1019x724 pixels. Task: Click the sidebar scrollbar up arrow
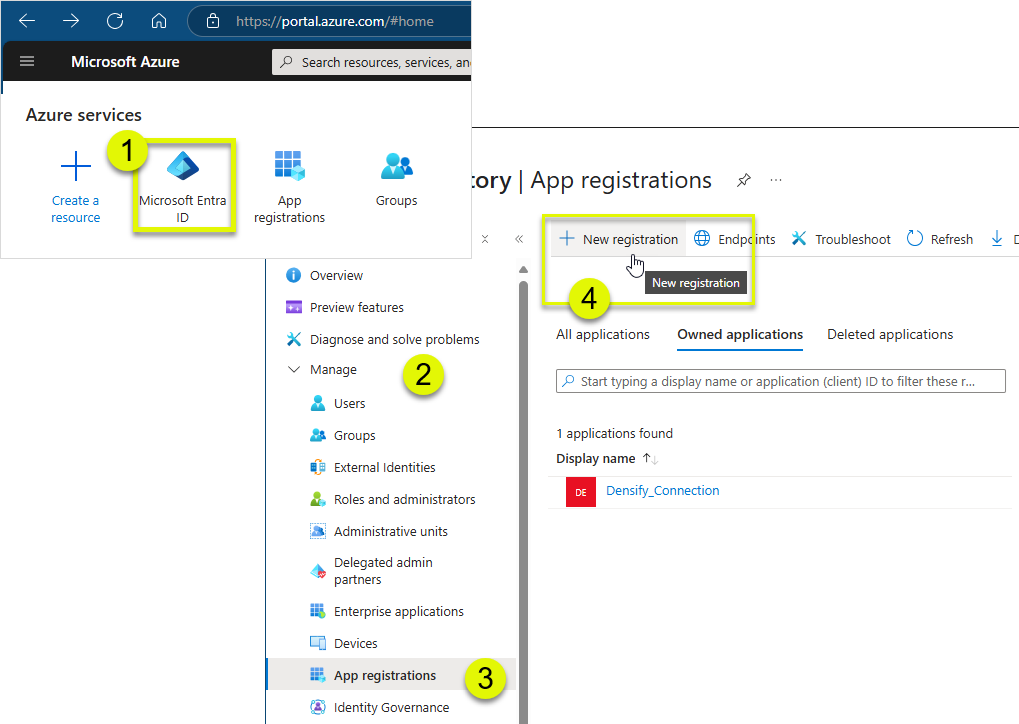click(523, 269)
